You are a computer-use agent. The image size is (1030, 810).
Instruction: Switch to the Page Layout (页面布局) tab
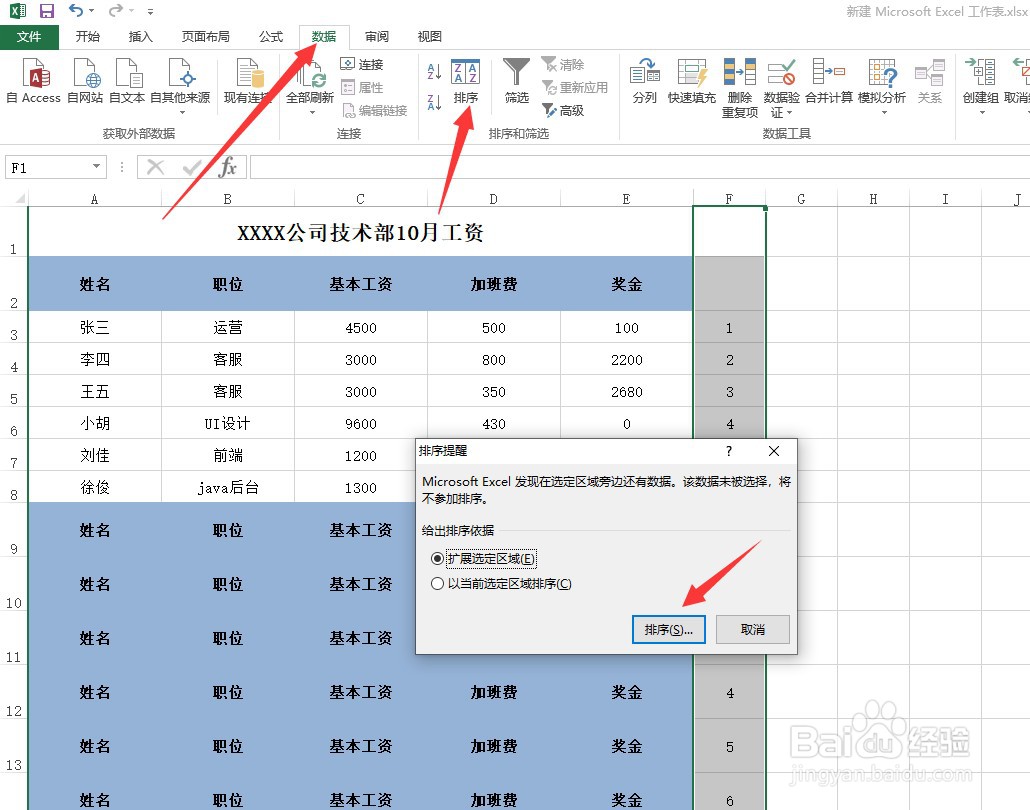click(206, 37)
